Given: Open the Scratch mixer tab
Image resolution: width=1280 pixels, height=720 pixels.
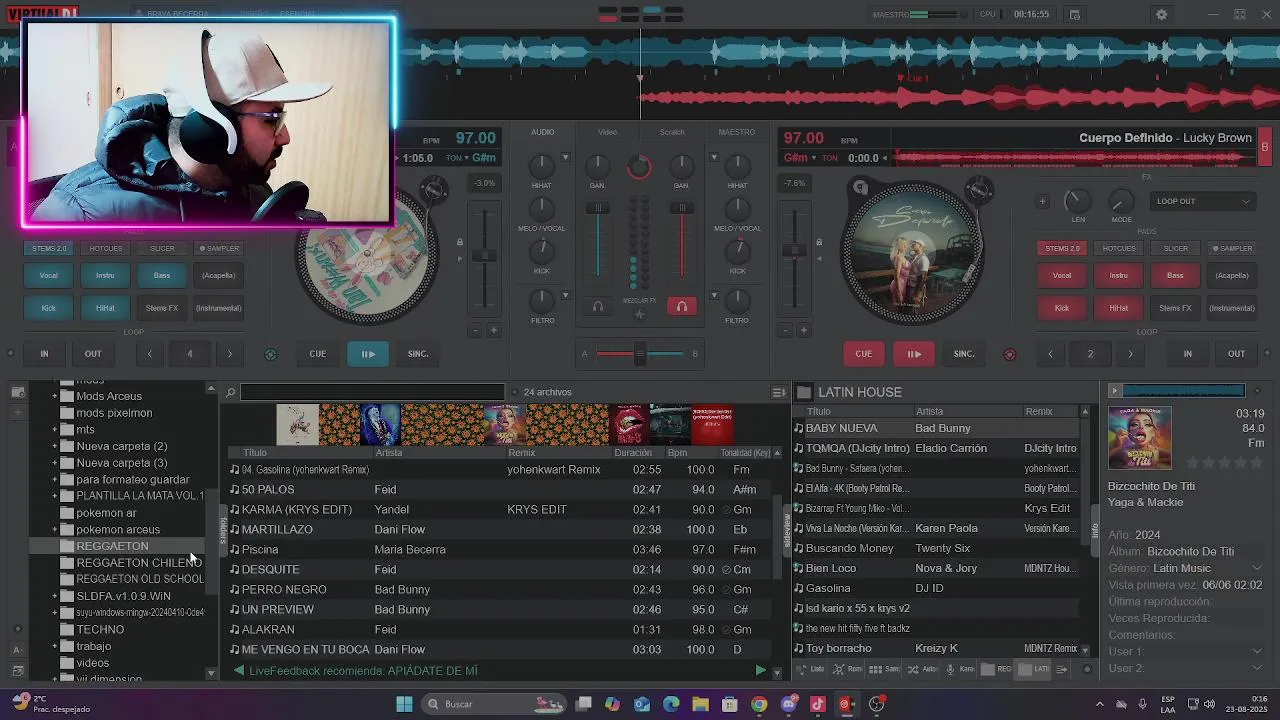Looking at the screenshot, I should 672,132.
